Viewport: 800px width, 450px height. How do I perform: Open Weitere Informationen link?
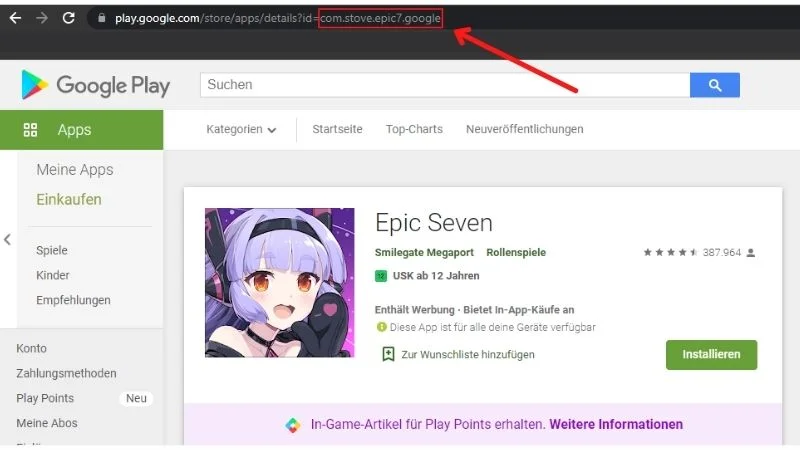[x=616, y=424]
